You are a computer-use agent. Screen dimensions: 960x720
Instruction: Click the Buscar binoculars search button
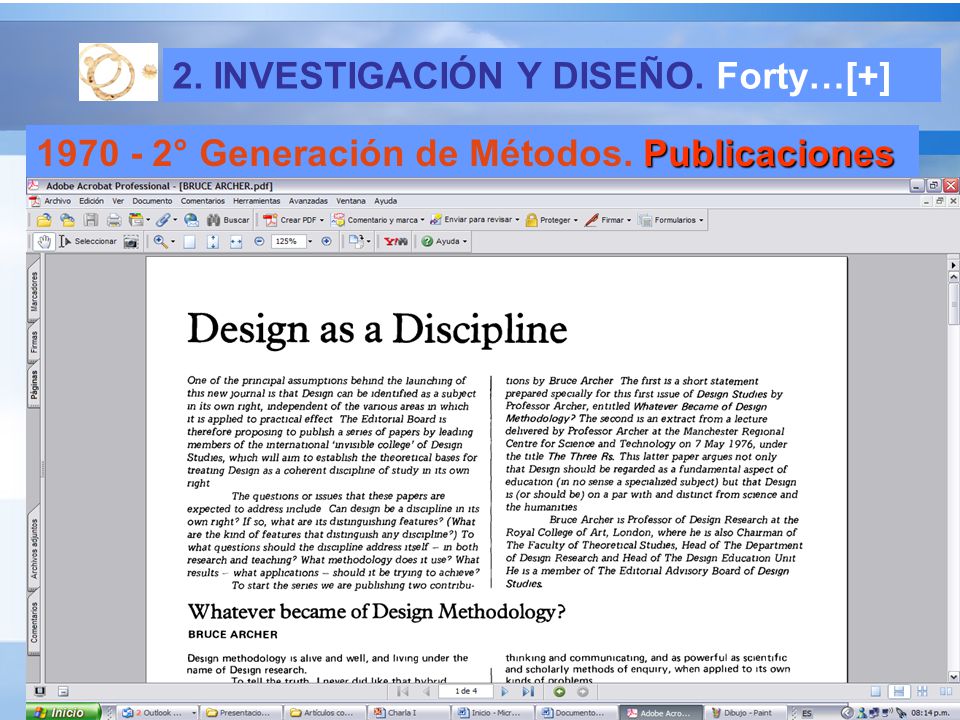(x=228, y=220)
